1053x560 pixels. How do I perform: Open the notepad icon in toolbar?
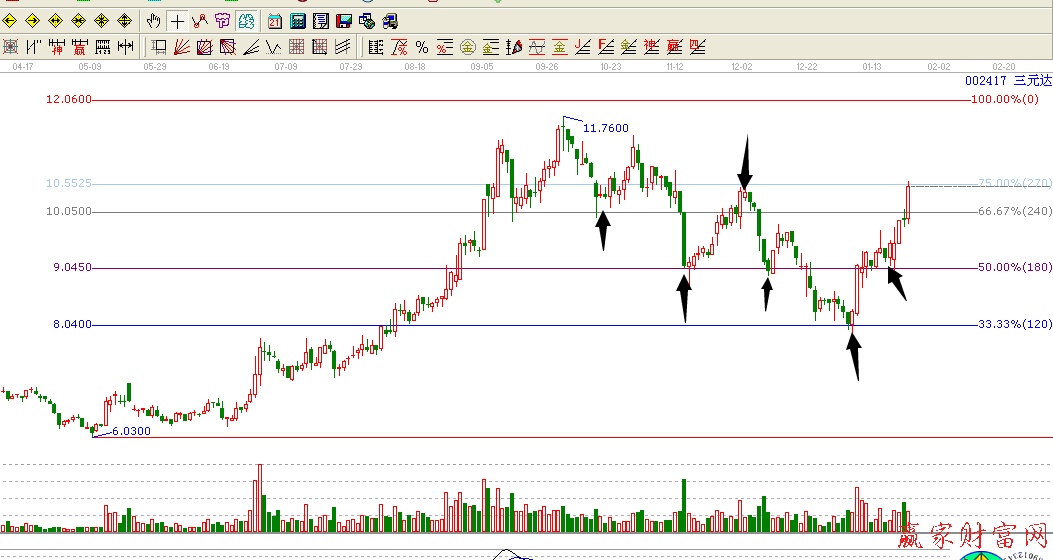click(x=320, y=20)
